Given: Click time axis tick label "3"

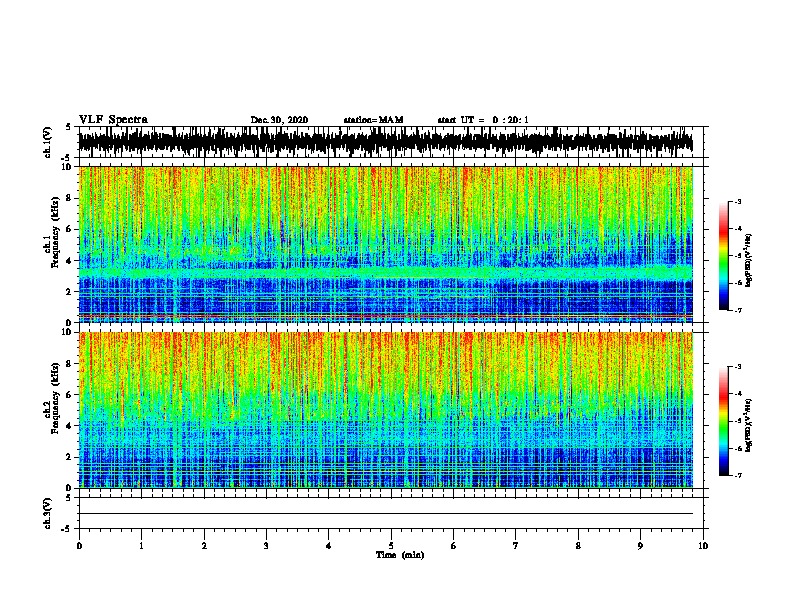Looking at the screenshot, I should point(266,546).
